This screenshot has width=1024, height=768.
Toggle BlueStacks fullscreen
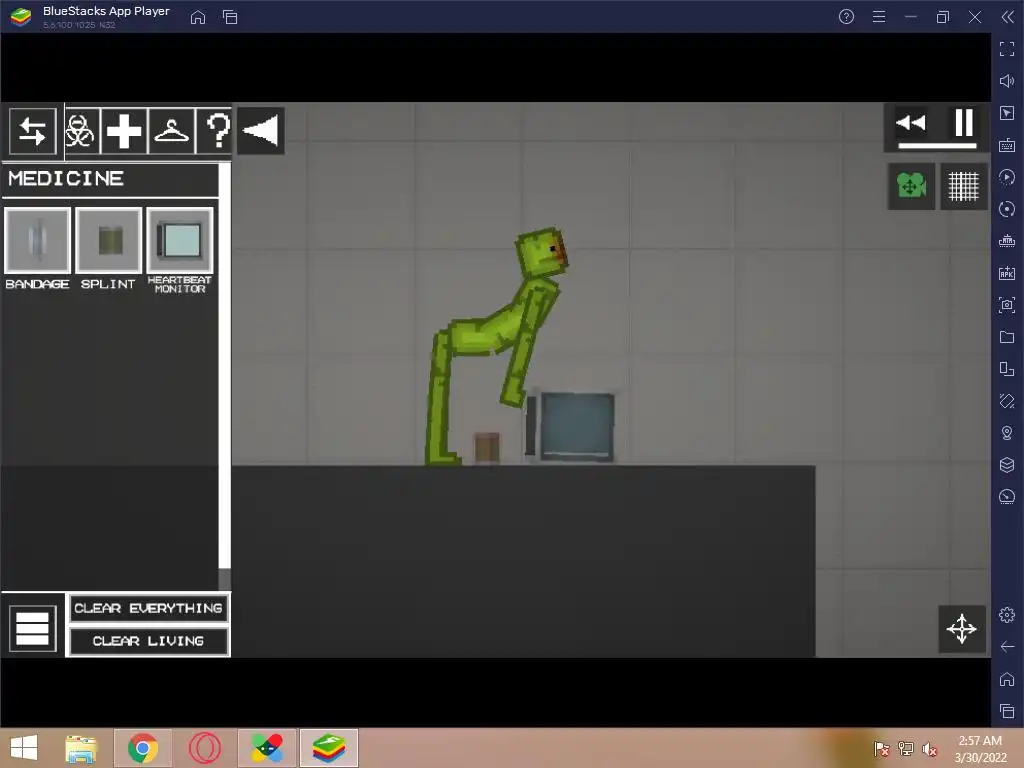tap(1007, 48)
